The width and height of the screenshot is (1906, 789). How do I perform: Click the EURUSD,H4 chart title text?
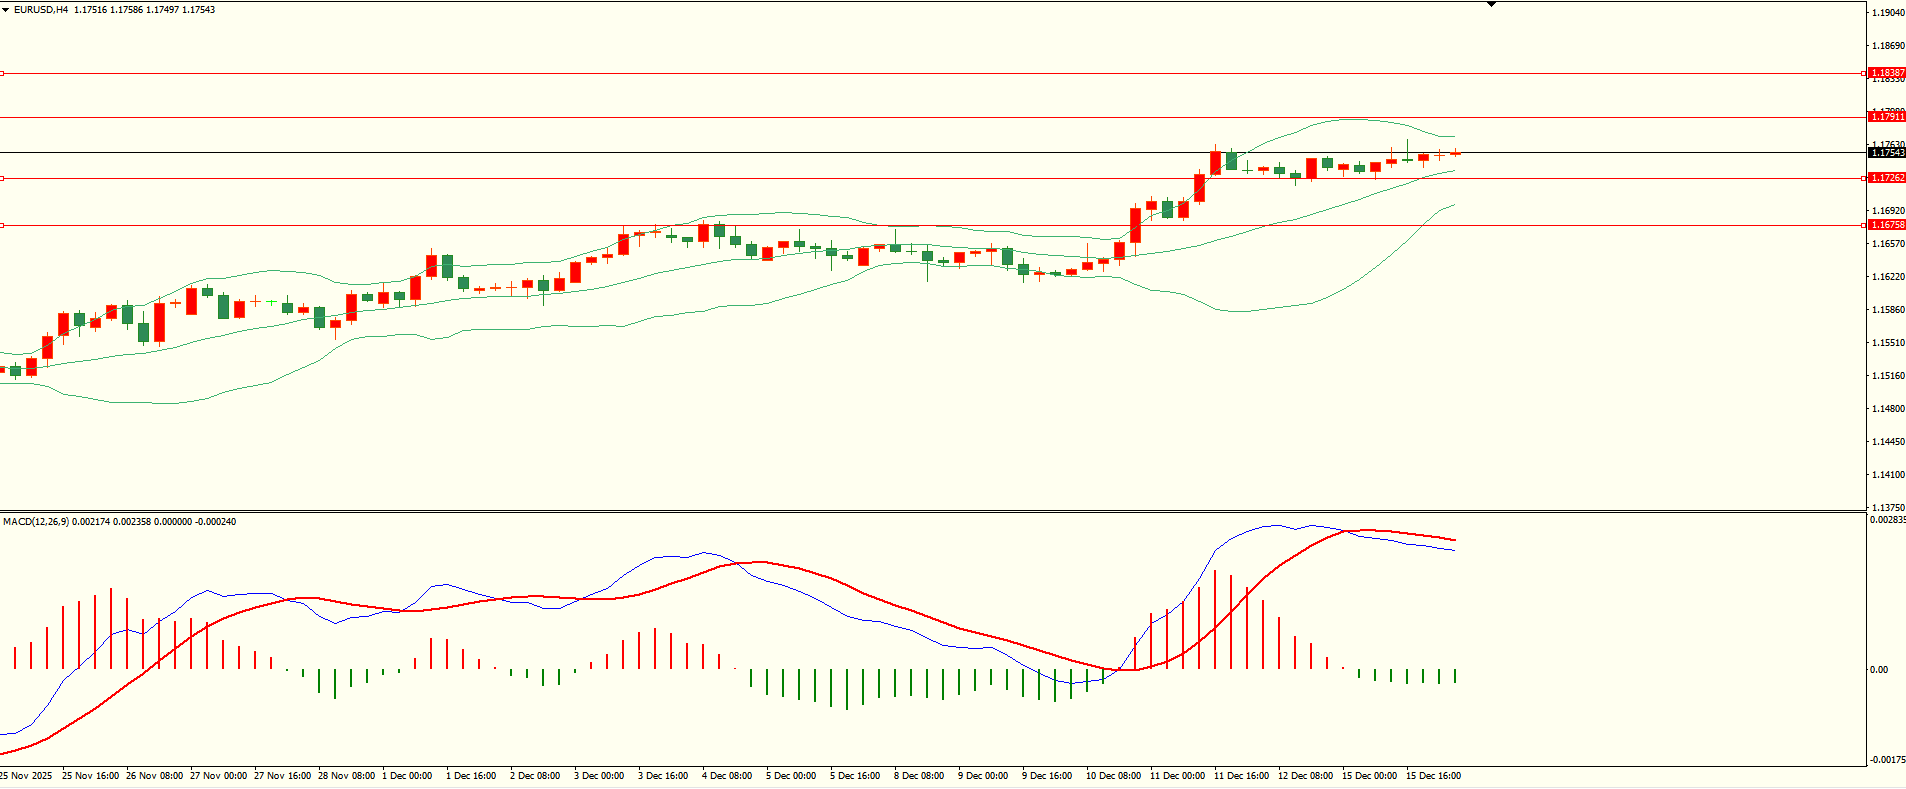click(41, 10)
